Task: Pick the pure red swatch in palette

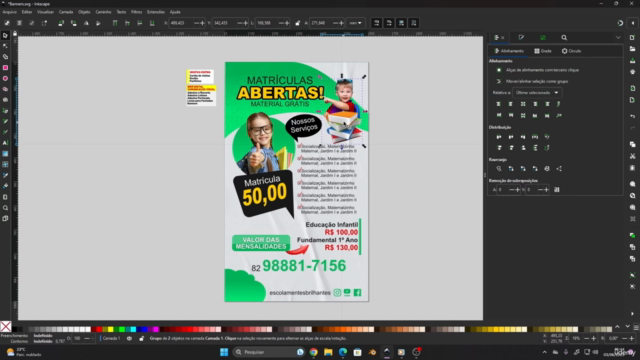Action: [99, 329]
